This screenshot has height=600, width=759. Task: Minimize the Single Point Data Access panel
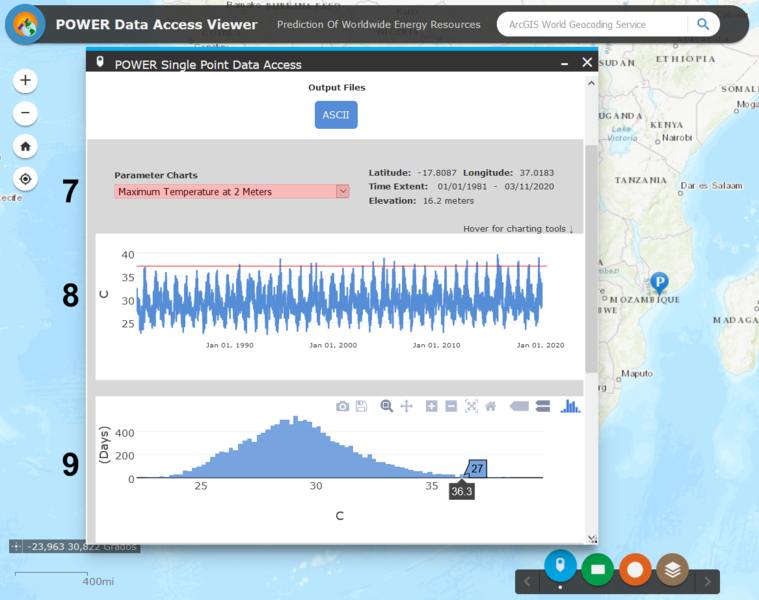[564, 63]
